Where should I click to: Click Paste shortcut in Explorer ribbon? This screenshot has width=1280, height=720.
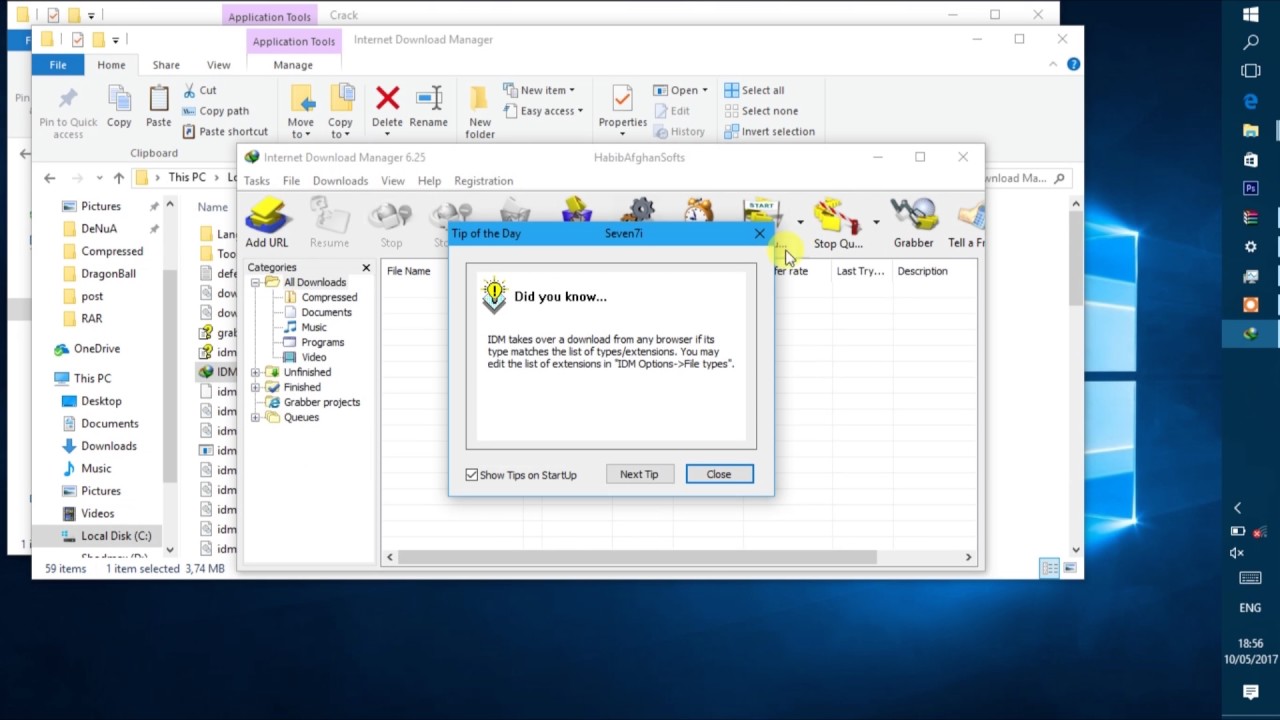225,132
